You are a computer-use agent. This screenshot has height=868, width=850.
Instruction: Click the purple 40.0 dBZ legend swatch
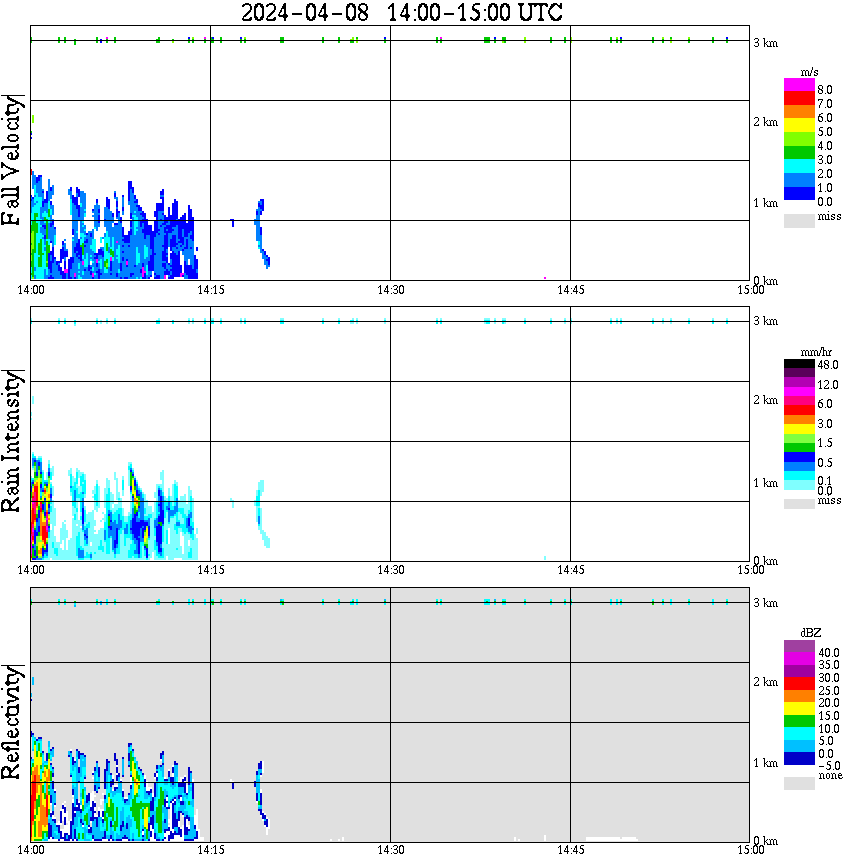point(799,646)
